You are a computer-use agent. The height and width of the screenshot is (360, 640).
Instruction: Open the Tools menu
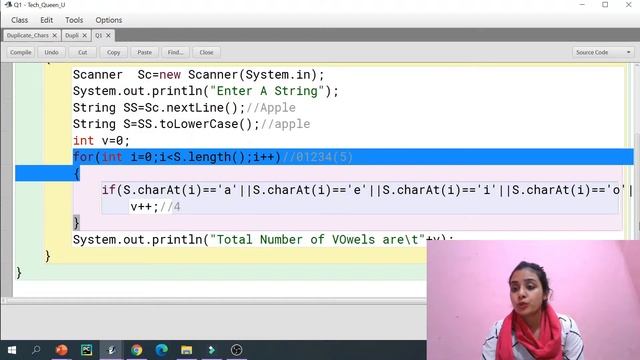[x=74, y=20]
